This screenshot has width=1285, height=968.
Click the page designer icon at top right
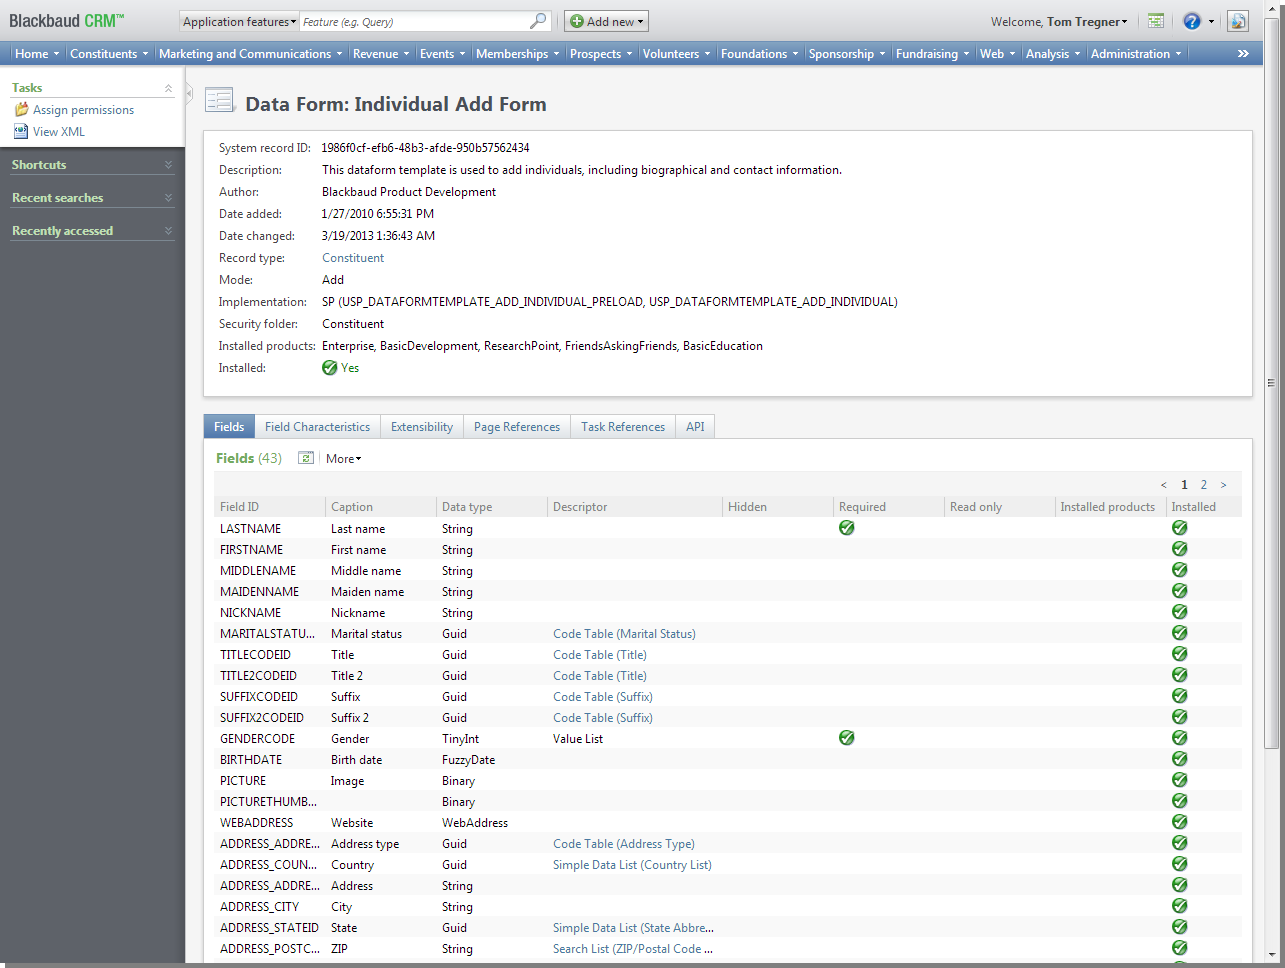pyautogui.click(x=1238, y=21)
